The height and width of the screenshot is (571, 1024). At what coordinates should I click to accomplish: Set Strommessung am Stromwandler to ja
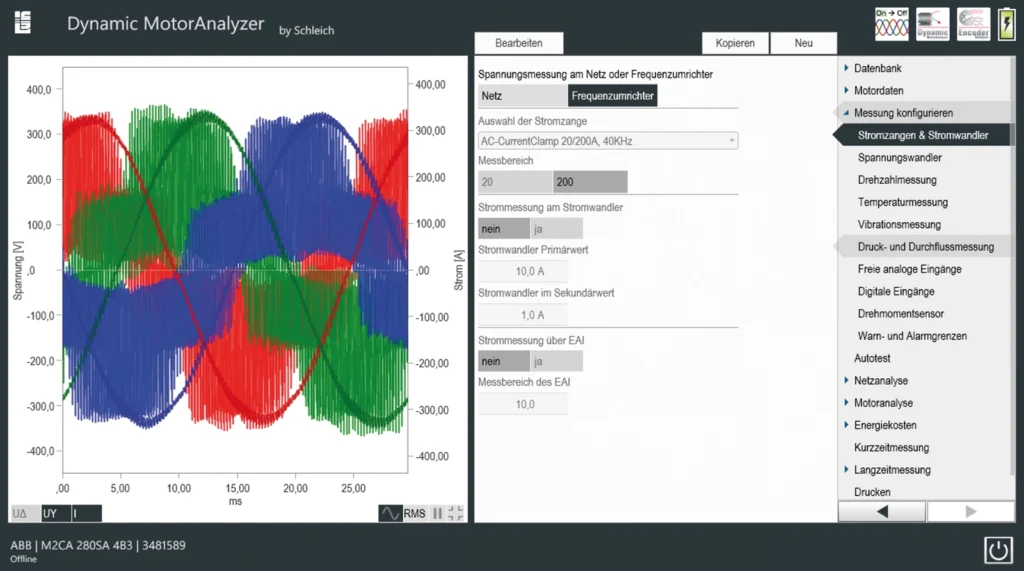tap(555, 228)
